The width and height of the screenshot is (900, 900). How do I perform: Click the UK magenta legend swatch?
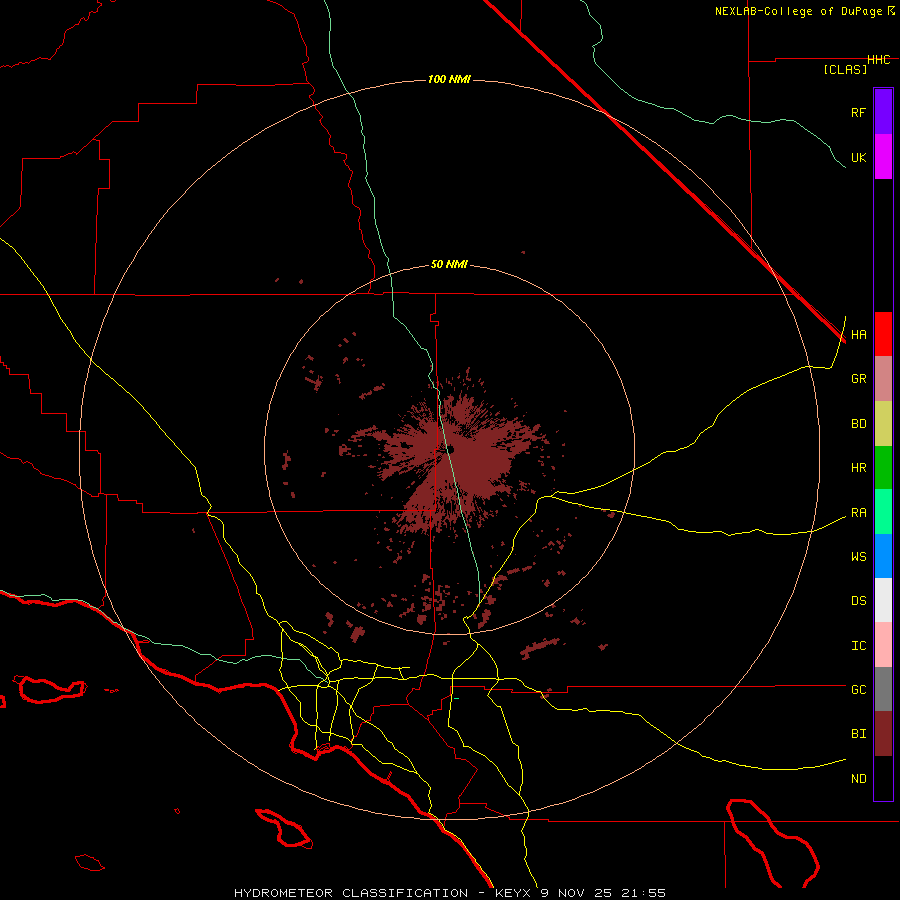pos(883,156)
